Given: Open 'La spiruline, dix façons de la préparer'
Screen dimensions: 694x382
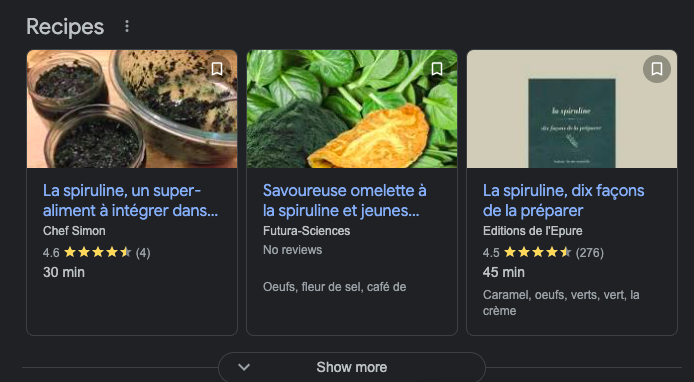Looking at the screenshot, I should (x=563, y=201).
